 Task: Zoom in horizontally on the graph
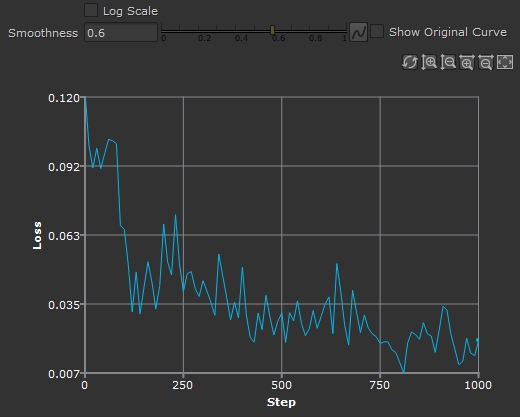(x=467, y=62)
